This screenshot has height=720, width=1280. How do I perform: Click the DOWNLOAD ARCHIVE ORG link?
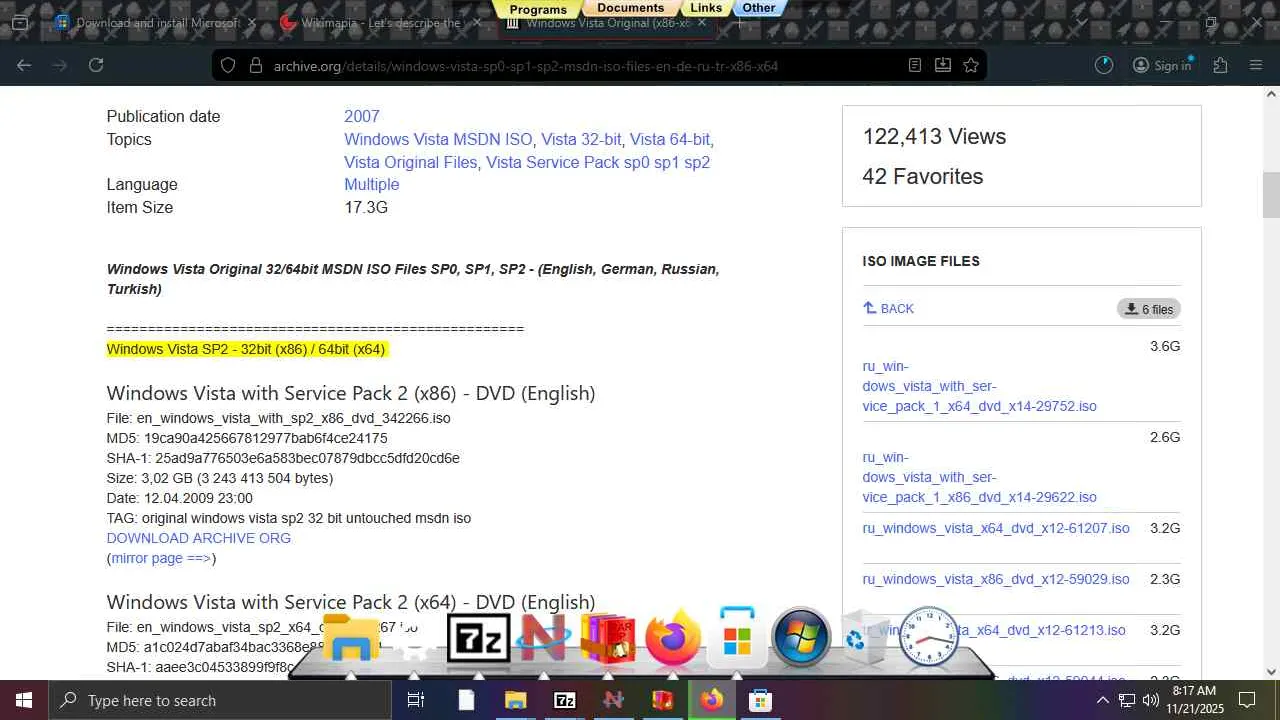point(199,538)
